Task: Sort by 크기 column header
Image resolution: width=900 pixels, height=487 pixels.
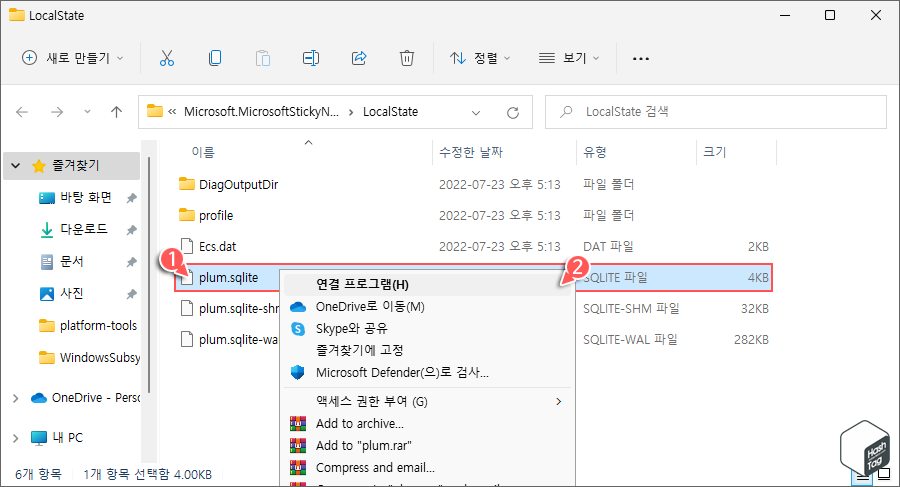Action: pyautogui.click(x=715, y=152)
